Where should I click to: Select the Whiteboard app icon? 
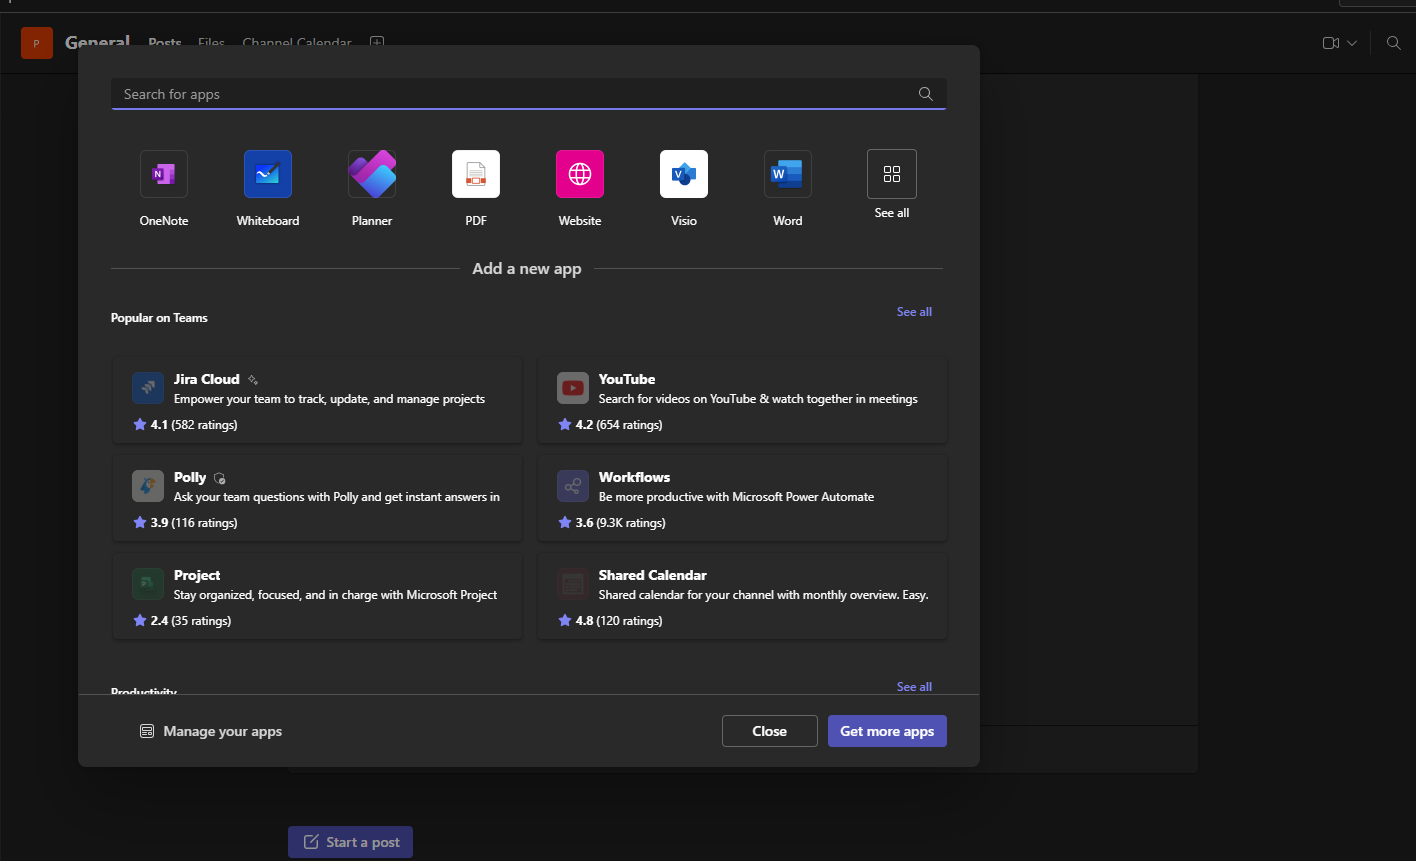click(x=268, y=174)
